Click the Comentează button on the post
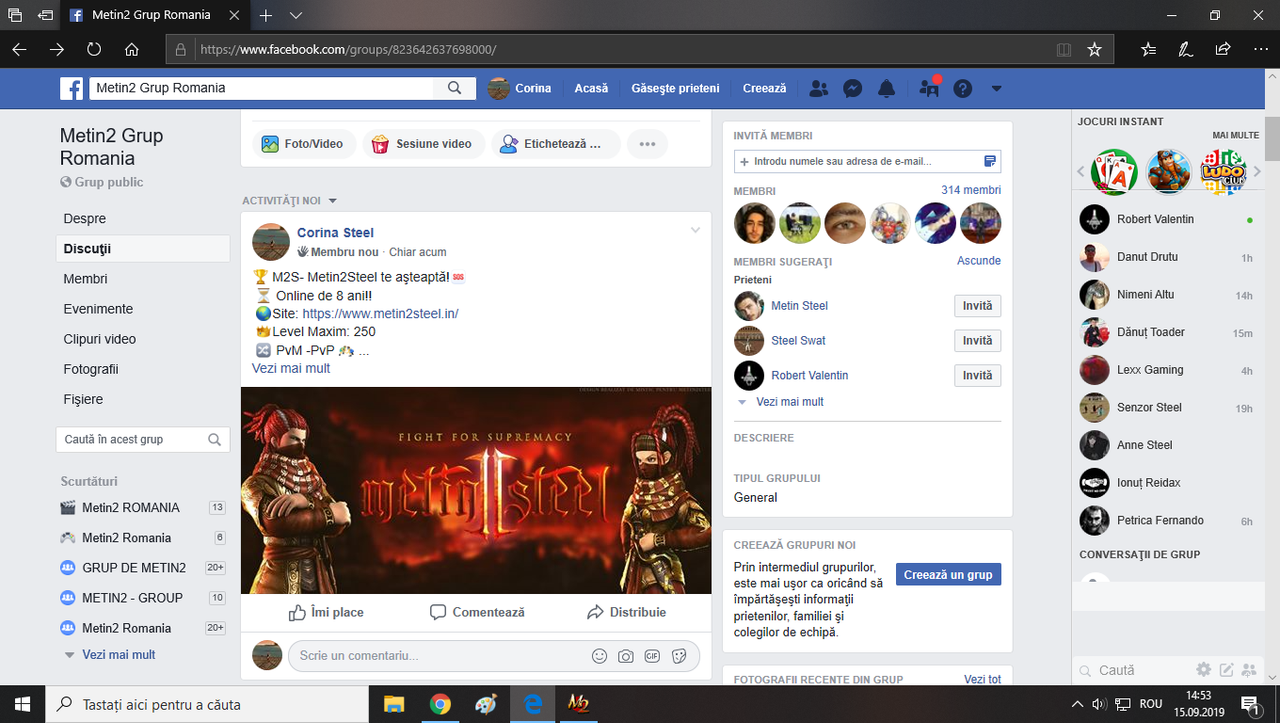 coord(477,612)
